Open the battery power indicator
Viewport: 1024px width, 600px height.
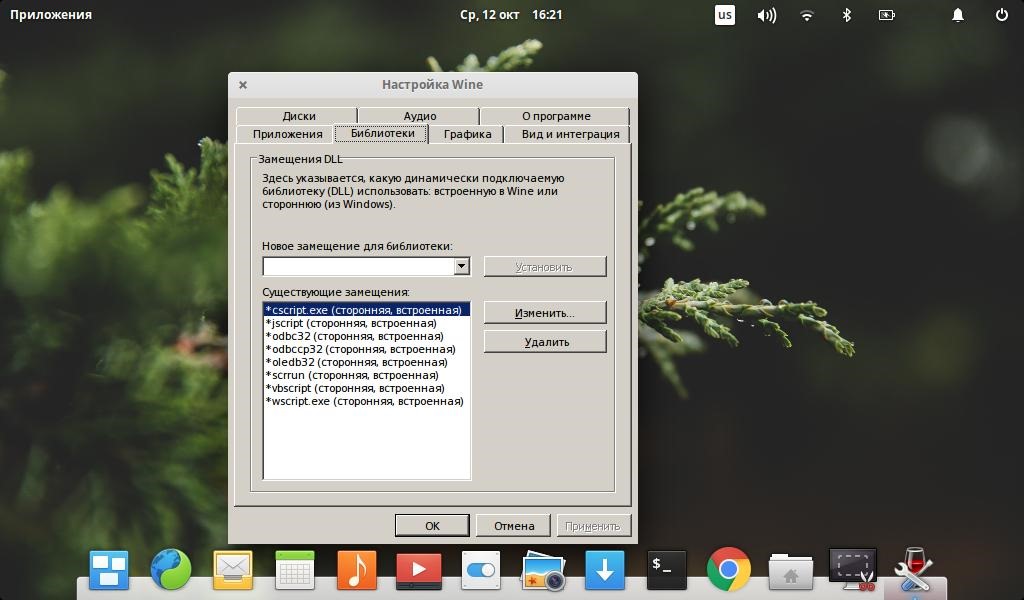coord(887,15)
